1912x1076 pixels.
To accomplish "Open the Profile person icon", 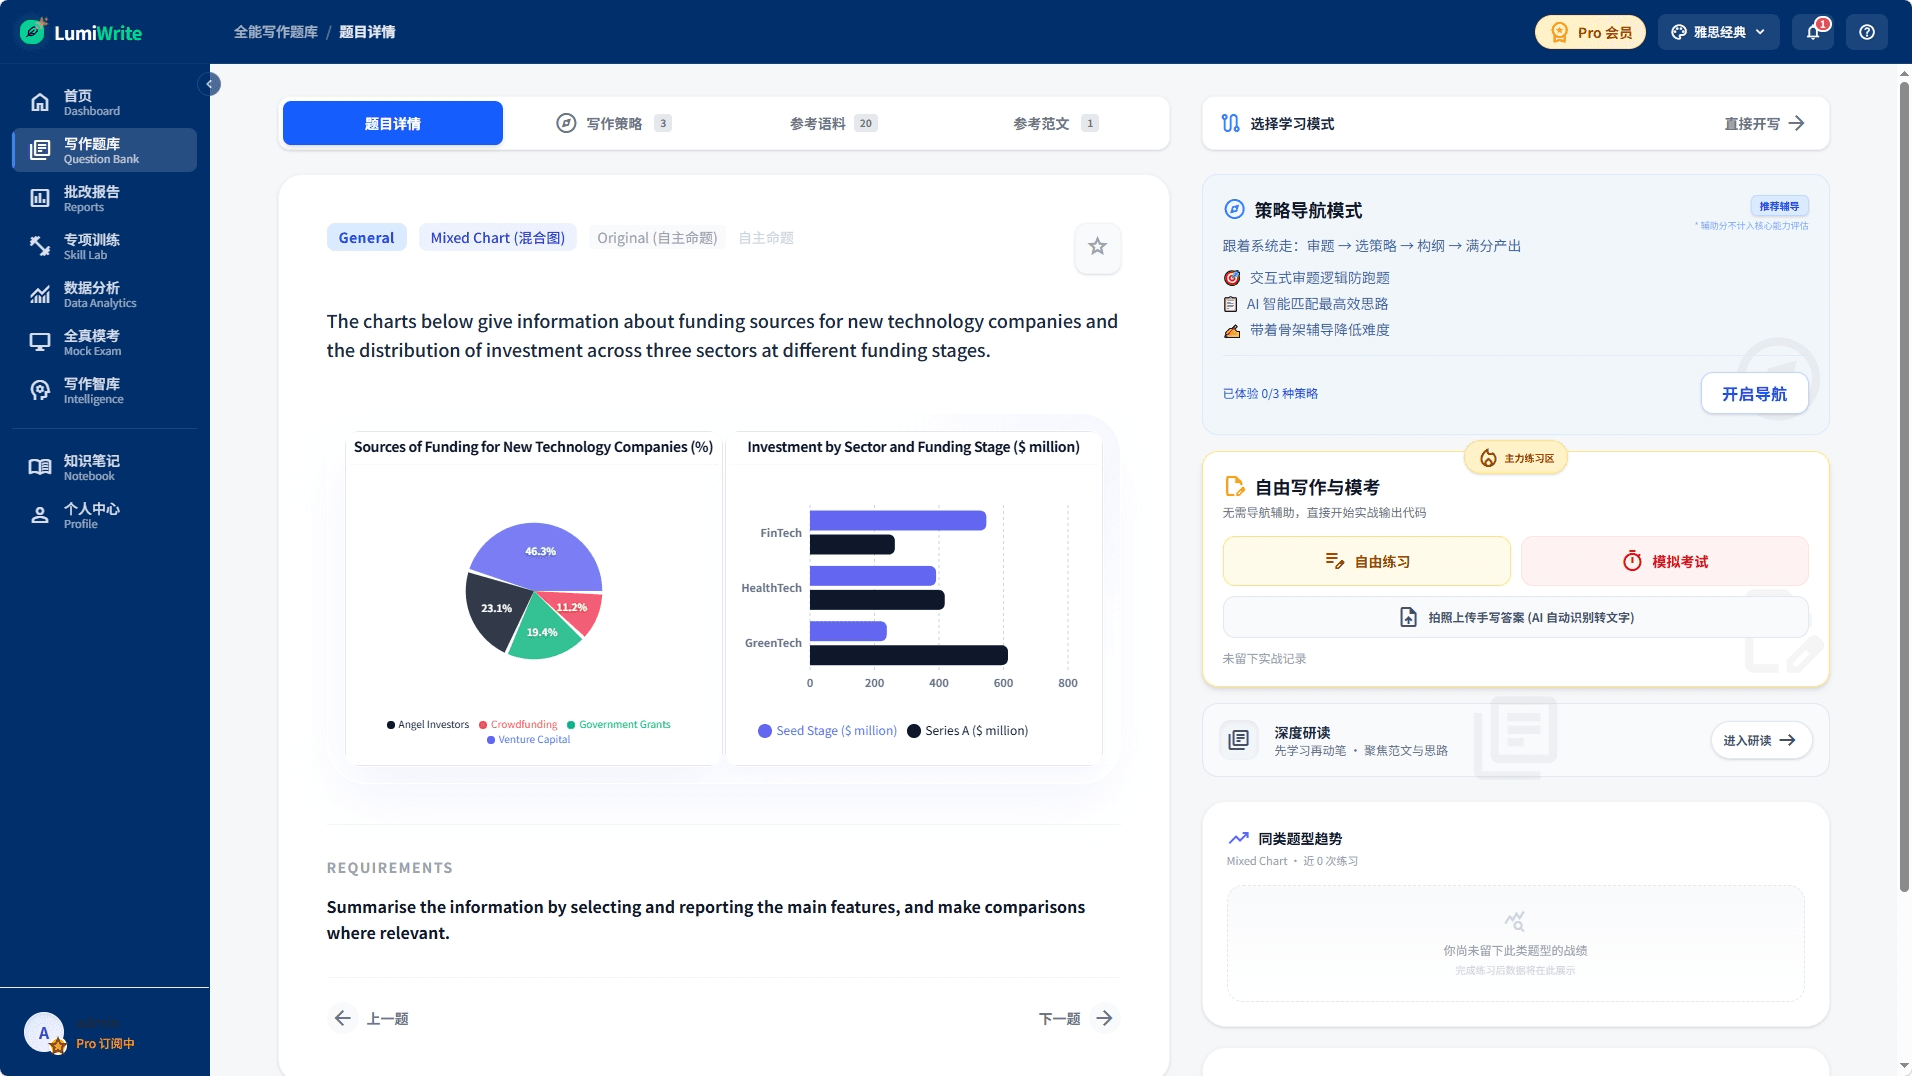I will 40,515.
